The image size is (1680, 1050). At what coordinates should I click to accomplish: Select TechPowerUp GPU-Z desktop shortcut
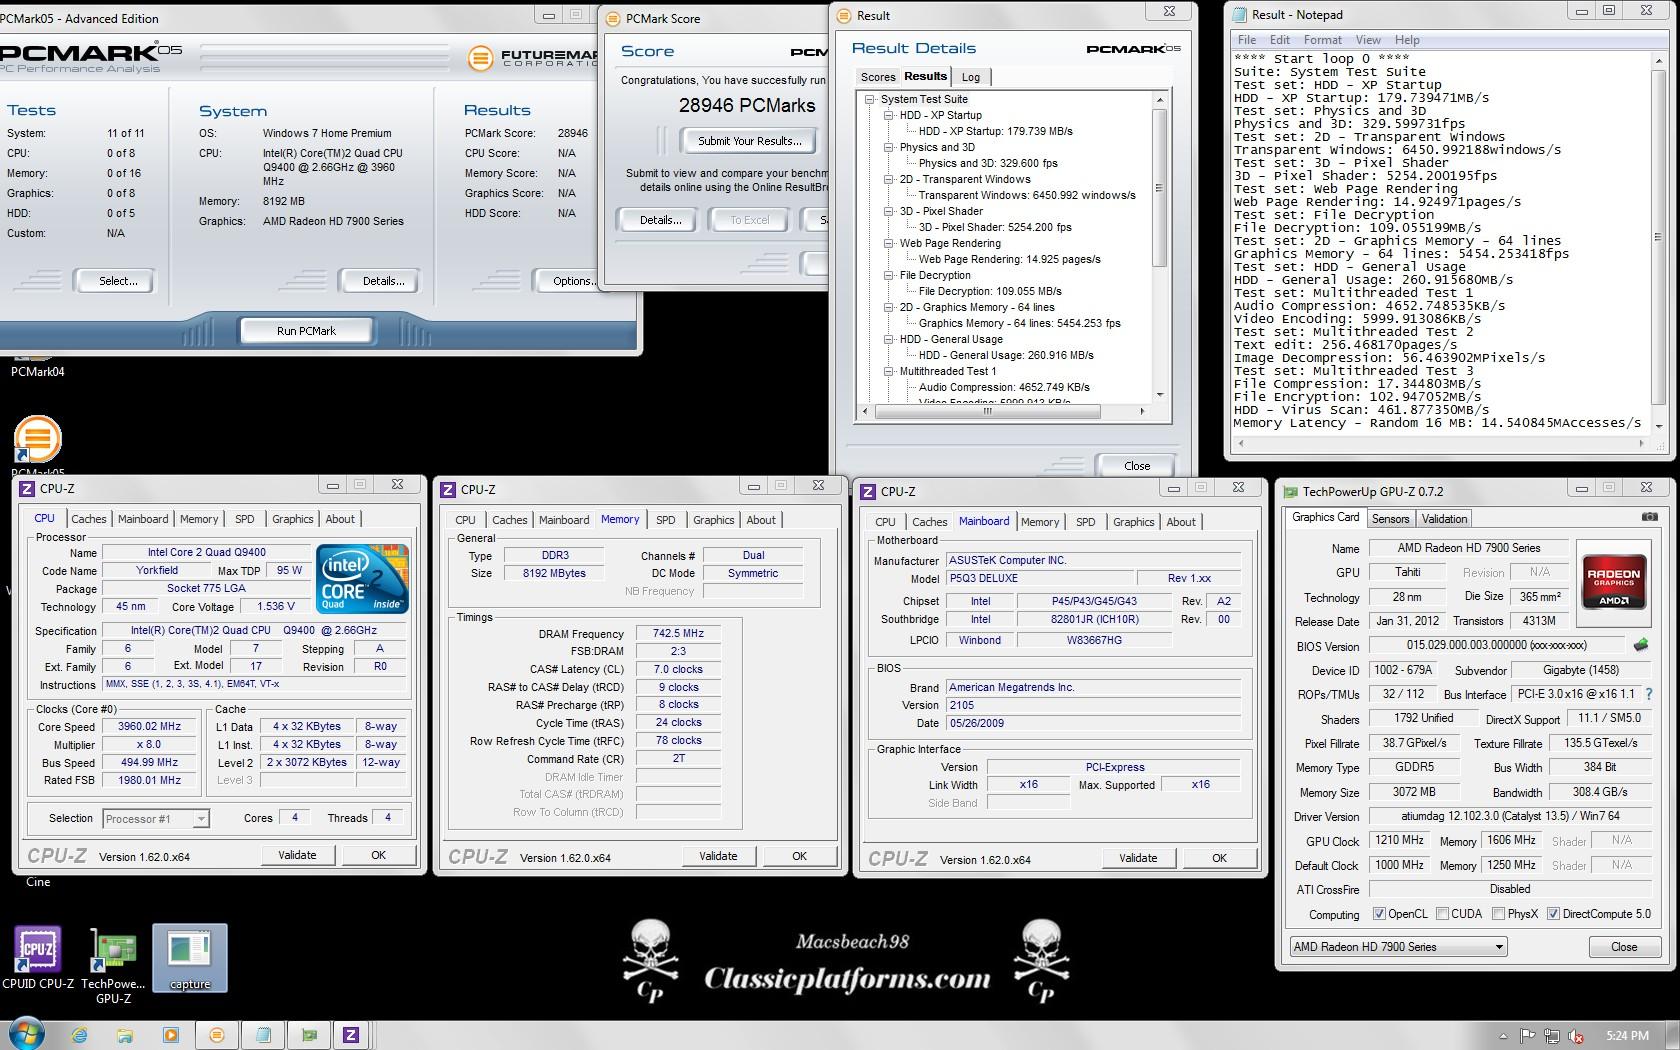(113, 965)
